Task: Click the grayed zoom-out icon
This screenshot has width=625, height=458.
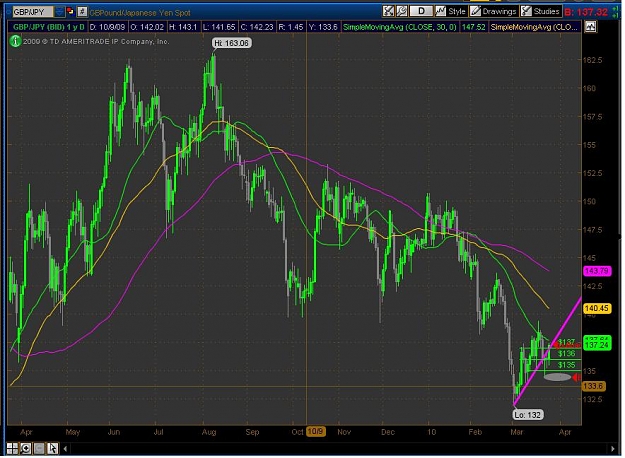Action: (39, 449)
